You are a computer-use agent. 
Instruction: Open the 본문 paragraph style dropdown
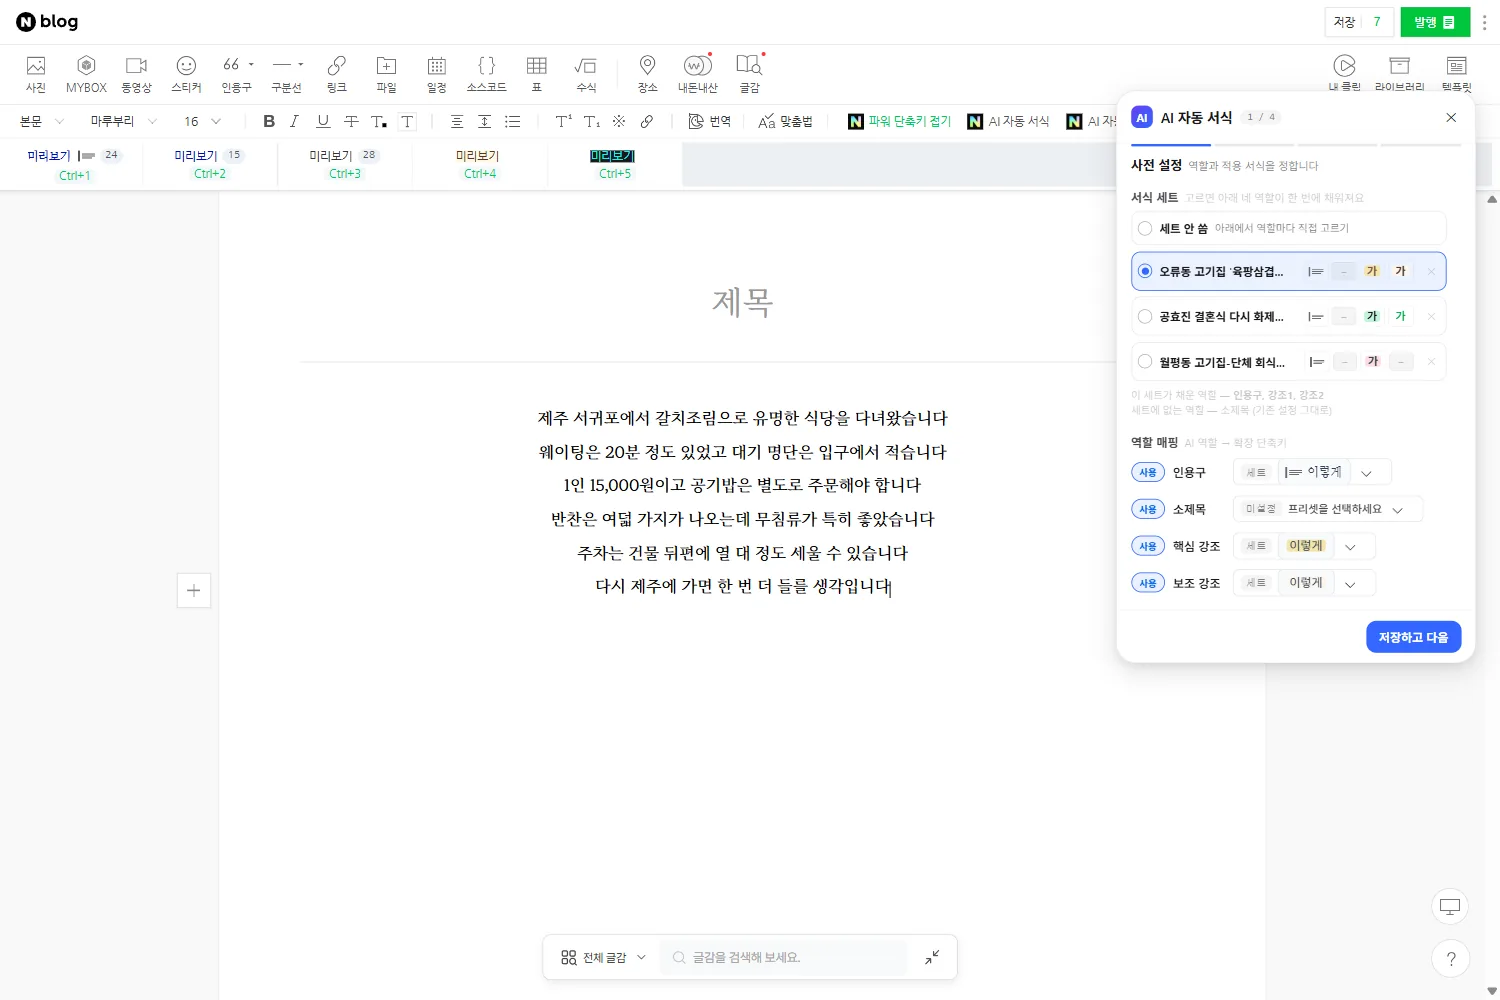(x=42, y=121)
